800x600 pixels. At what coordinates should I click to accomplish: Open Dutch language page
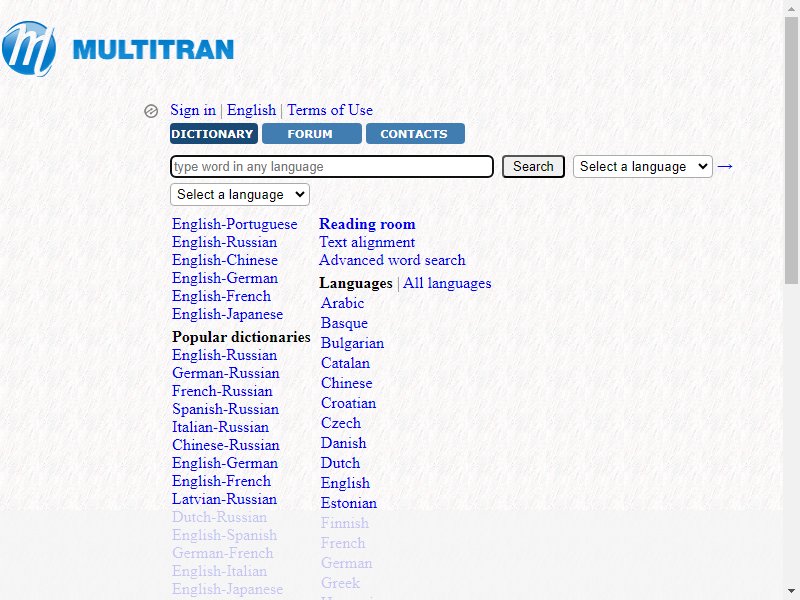(x=340, y=463)
